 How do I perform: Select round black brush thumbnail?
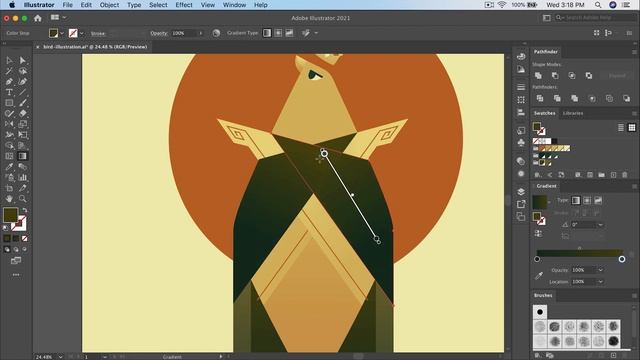pos(540,312)
